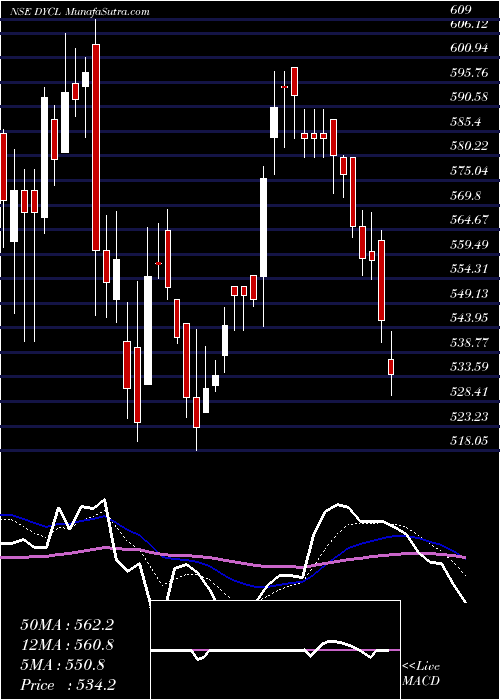Click the 50MA : 562.2 readout
Image resolution: width=500 pixels, height=700 pixels.
[67, 625]
